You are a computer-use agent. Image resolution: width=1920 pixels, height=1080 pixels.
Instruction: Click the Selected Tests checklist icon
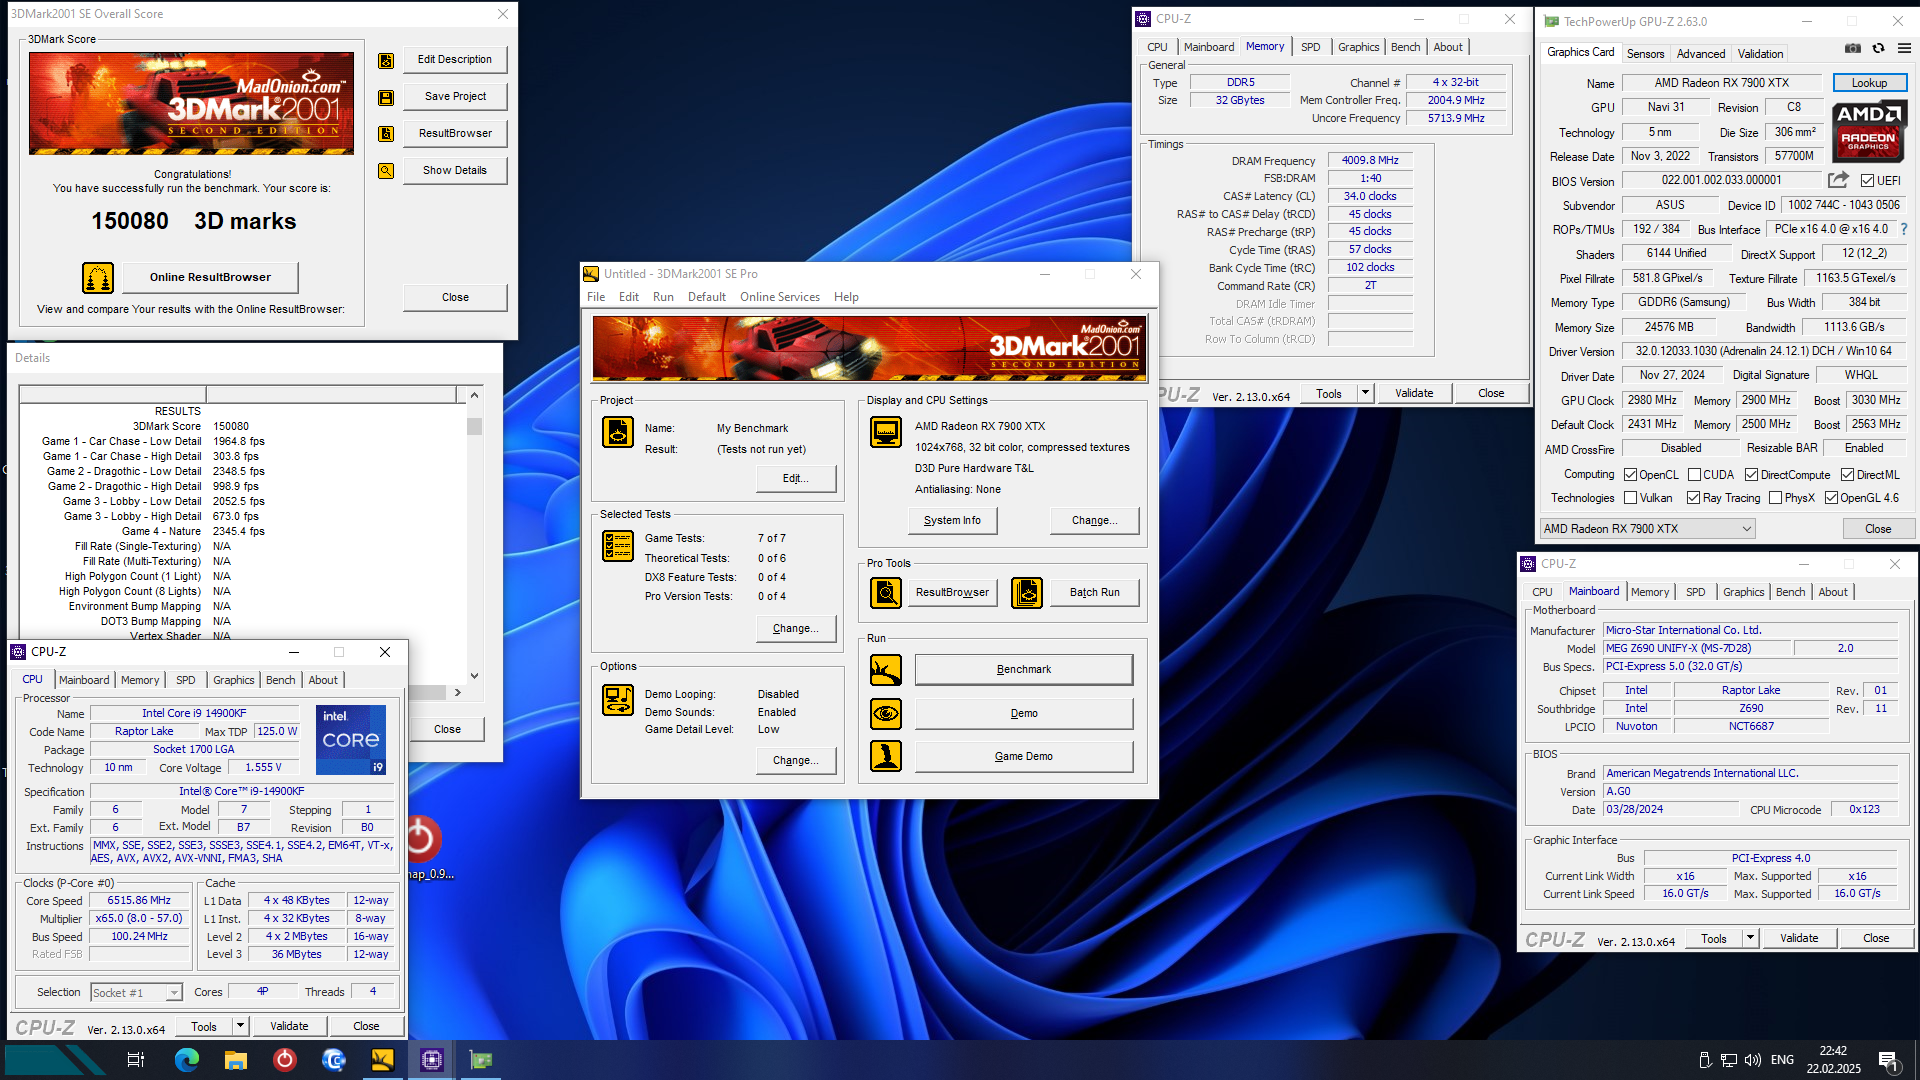click(x=618, y=546)
